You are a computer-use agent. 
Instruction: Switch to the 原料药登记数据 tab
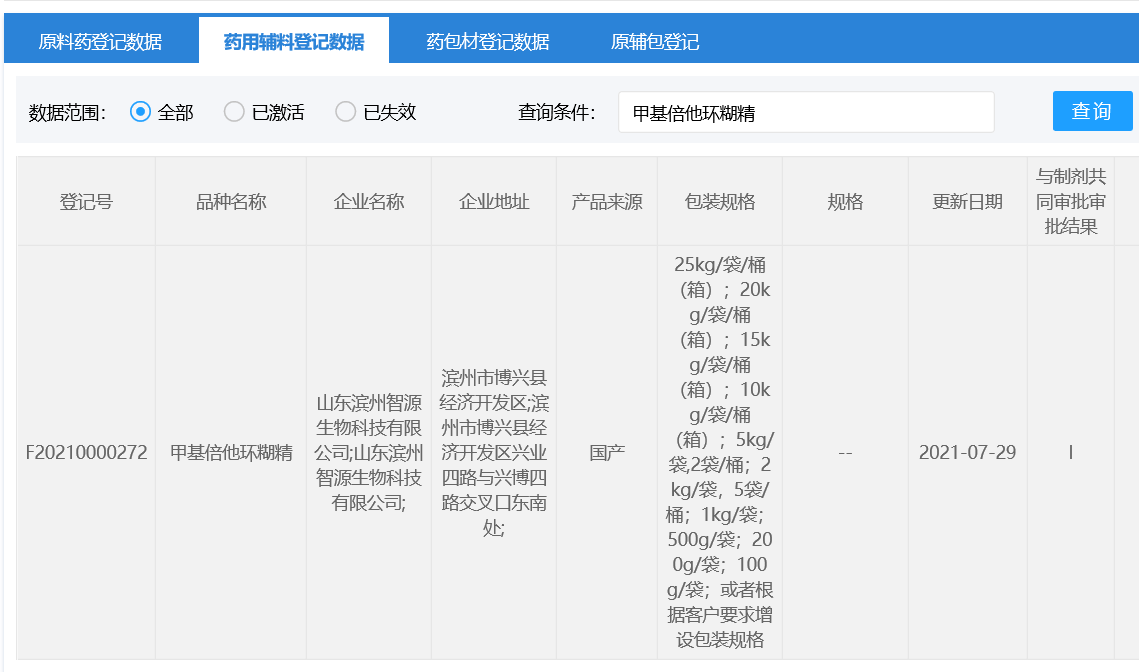coord(100,40)
